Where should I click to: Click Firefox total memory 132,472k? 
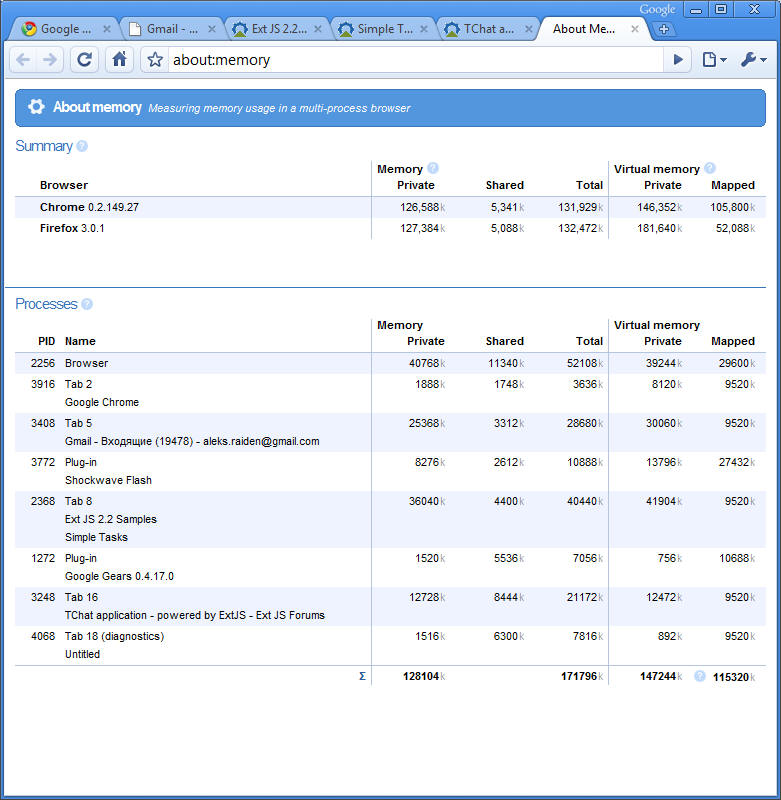[581, 228]
